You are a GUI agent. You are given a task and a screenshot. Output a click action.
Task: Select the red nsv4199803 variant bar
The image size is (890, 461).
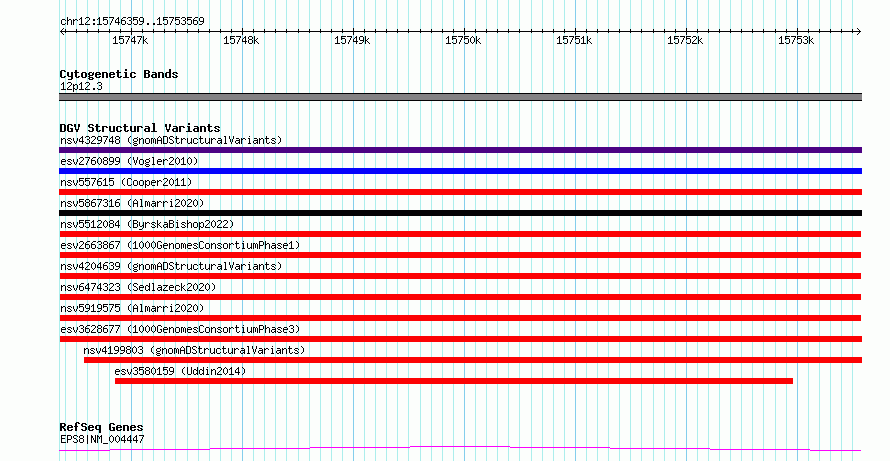point(473,360)
